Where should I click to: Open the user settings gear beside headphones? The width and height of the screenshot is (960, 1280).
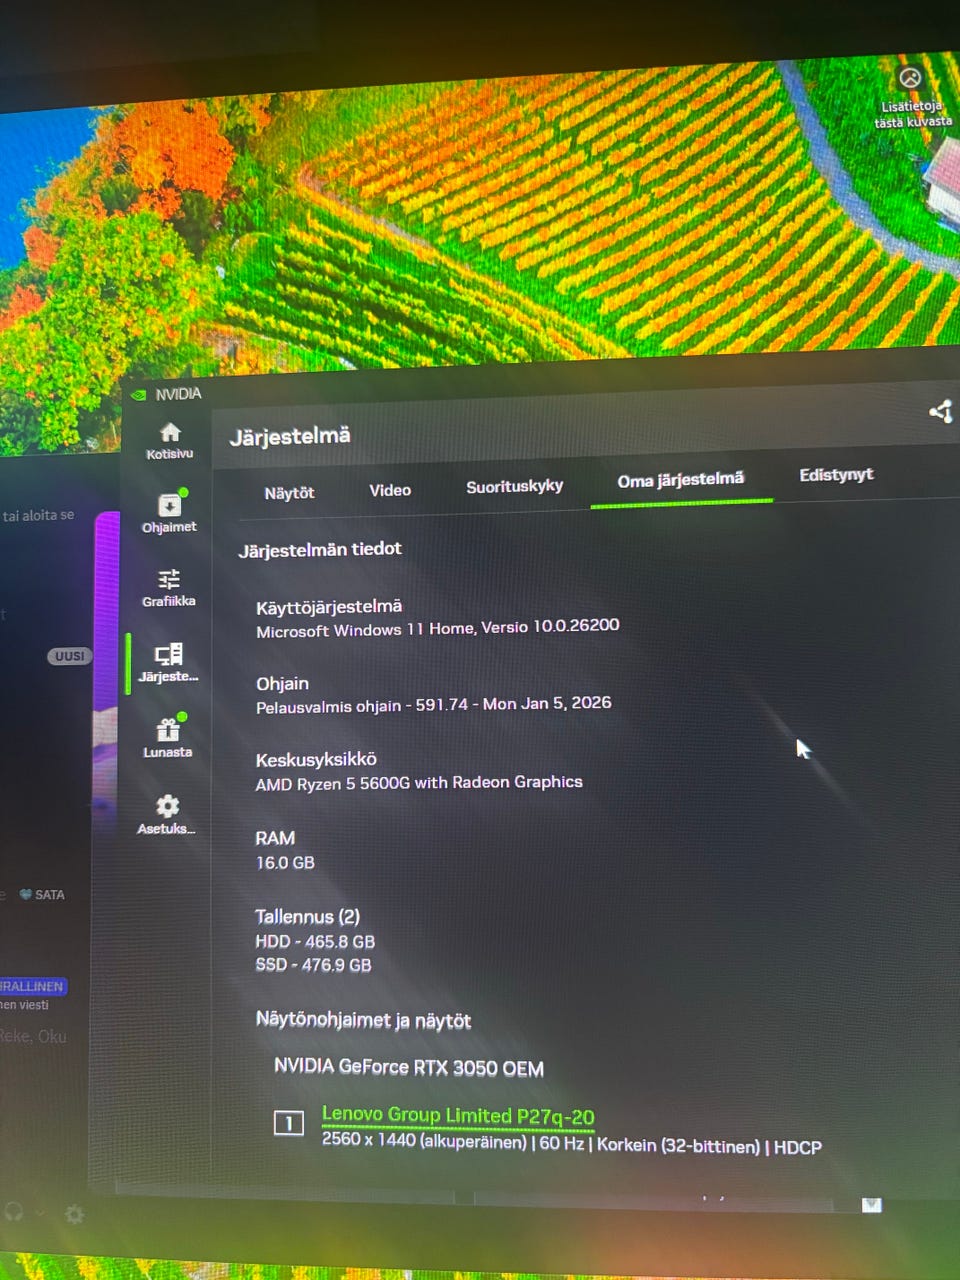pyautogui.click(x=74, y=1214)
